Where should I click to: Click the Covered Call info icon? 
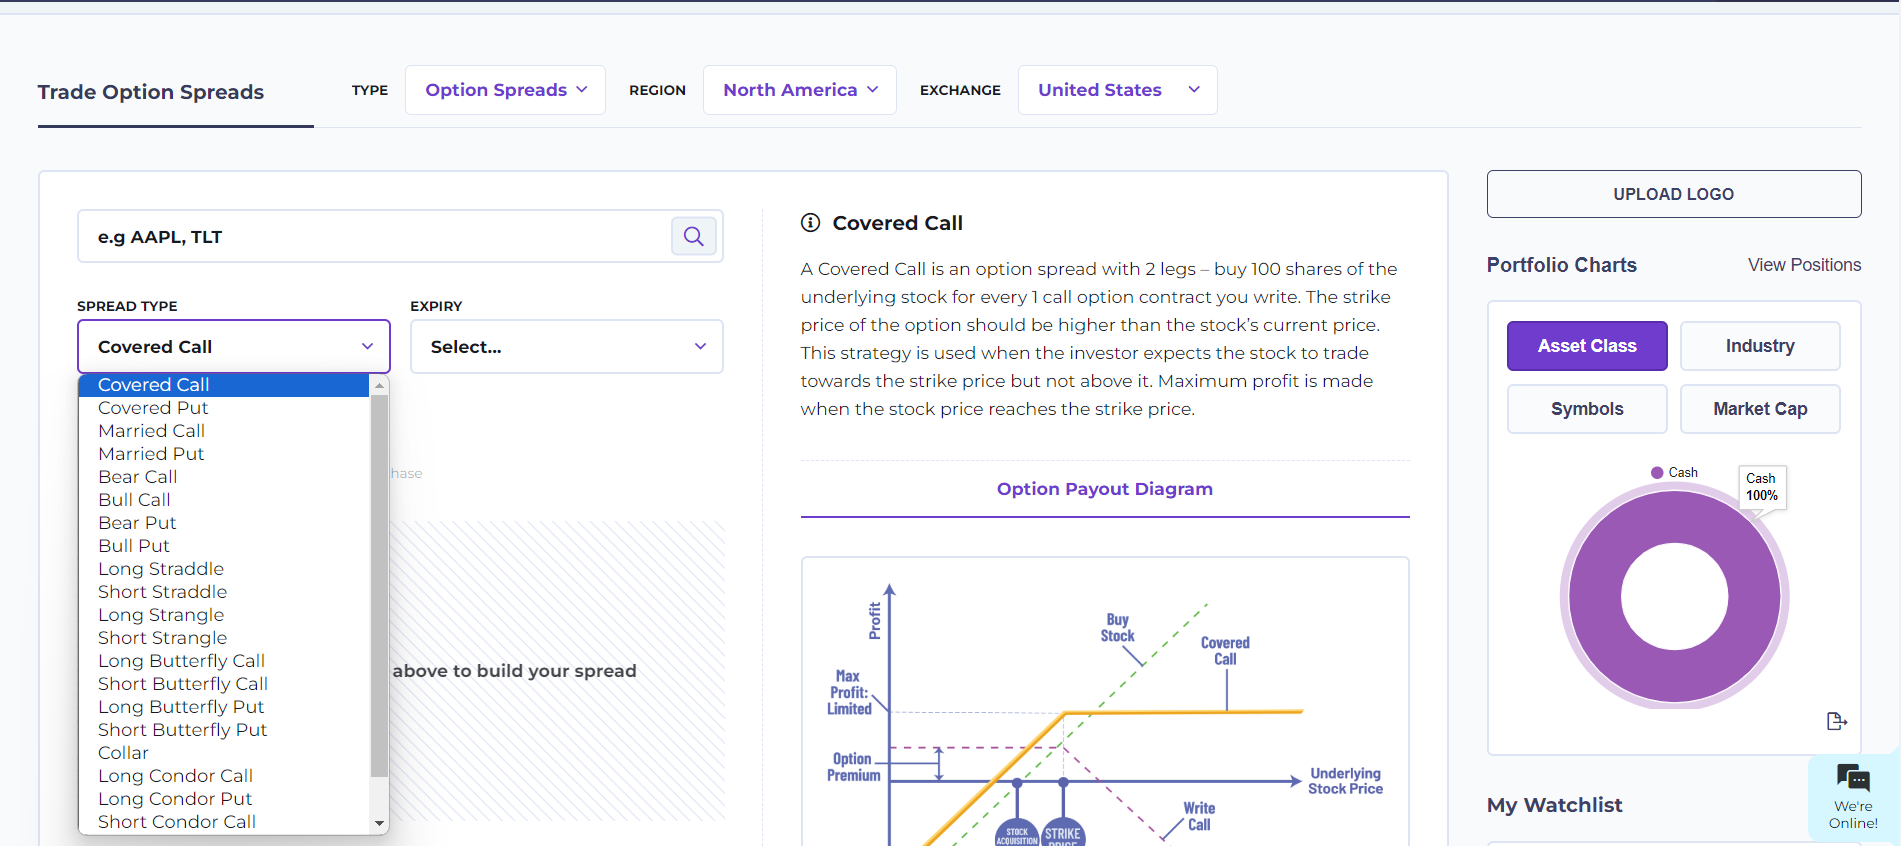pos(810,223)
